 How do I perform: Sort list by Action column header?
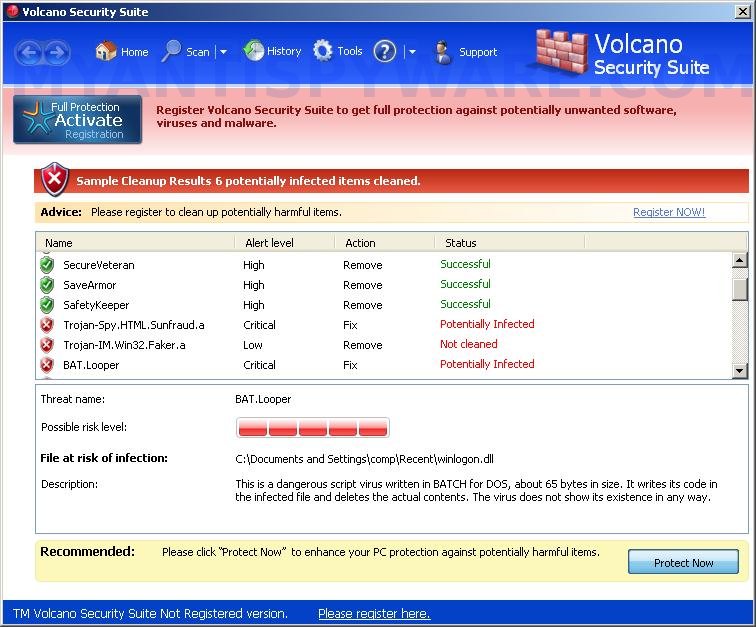[x=385, y=243]
